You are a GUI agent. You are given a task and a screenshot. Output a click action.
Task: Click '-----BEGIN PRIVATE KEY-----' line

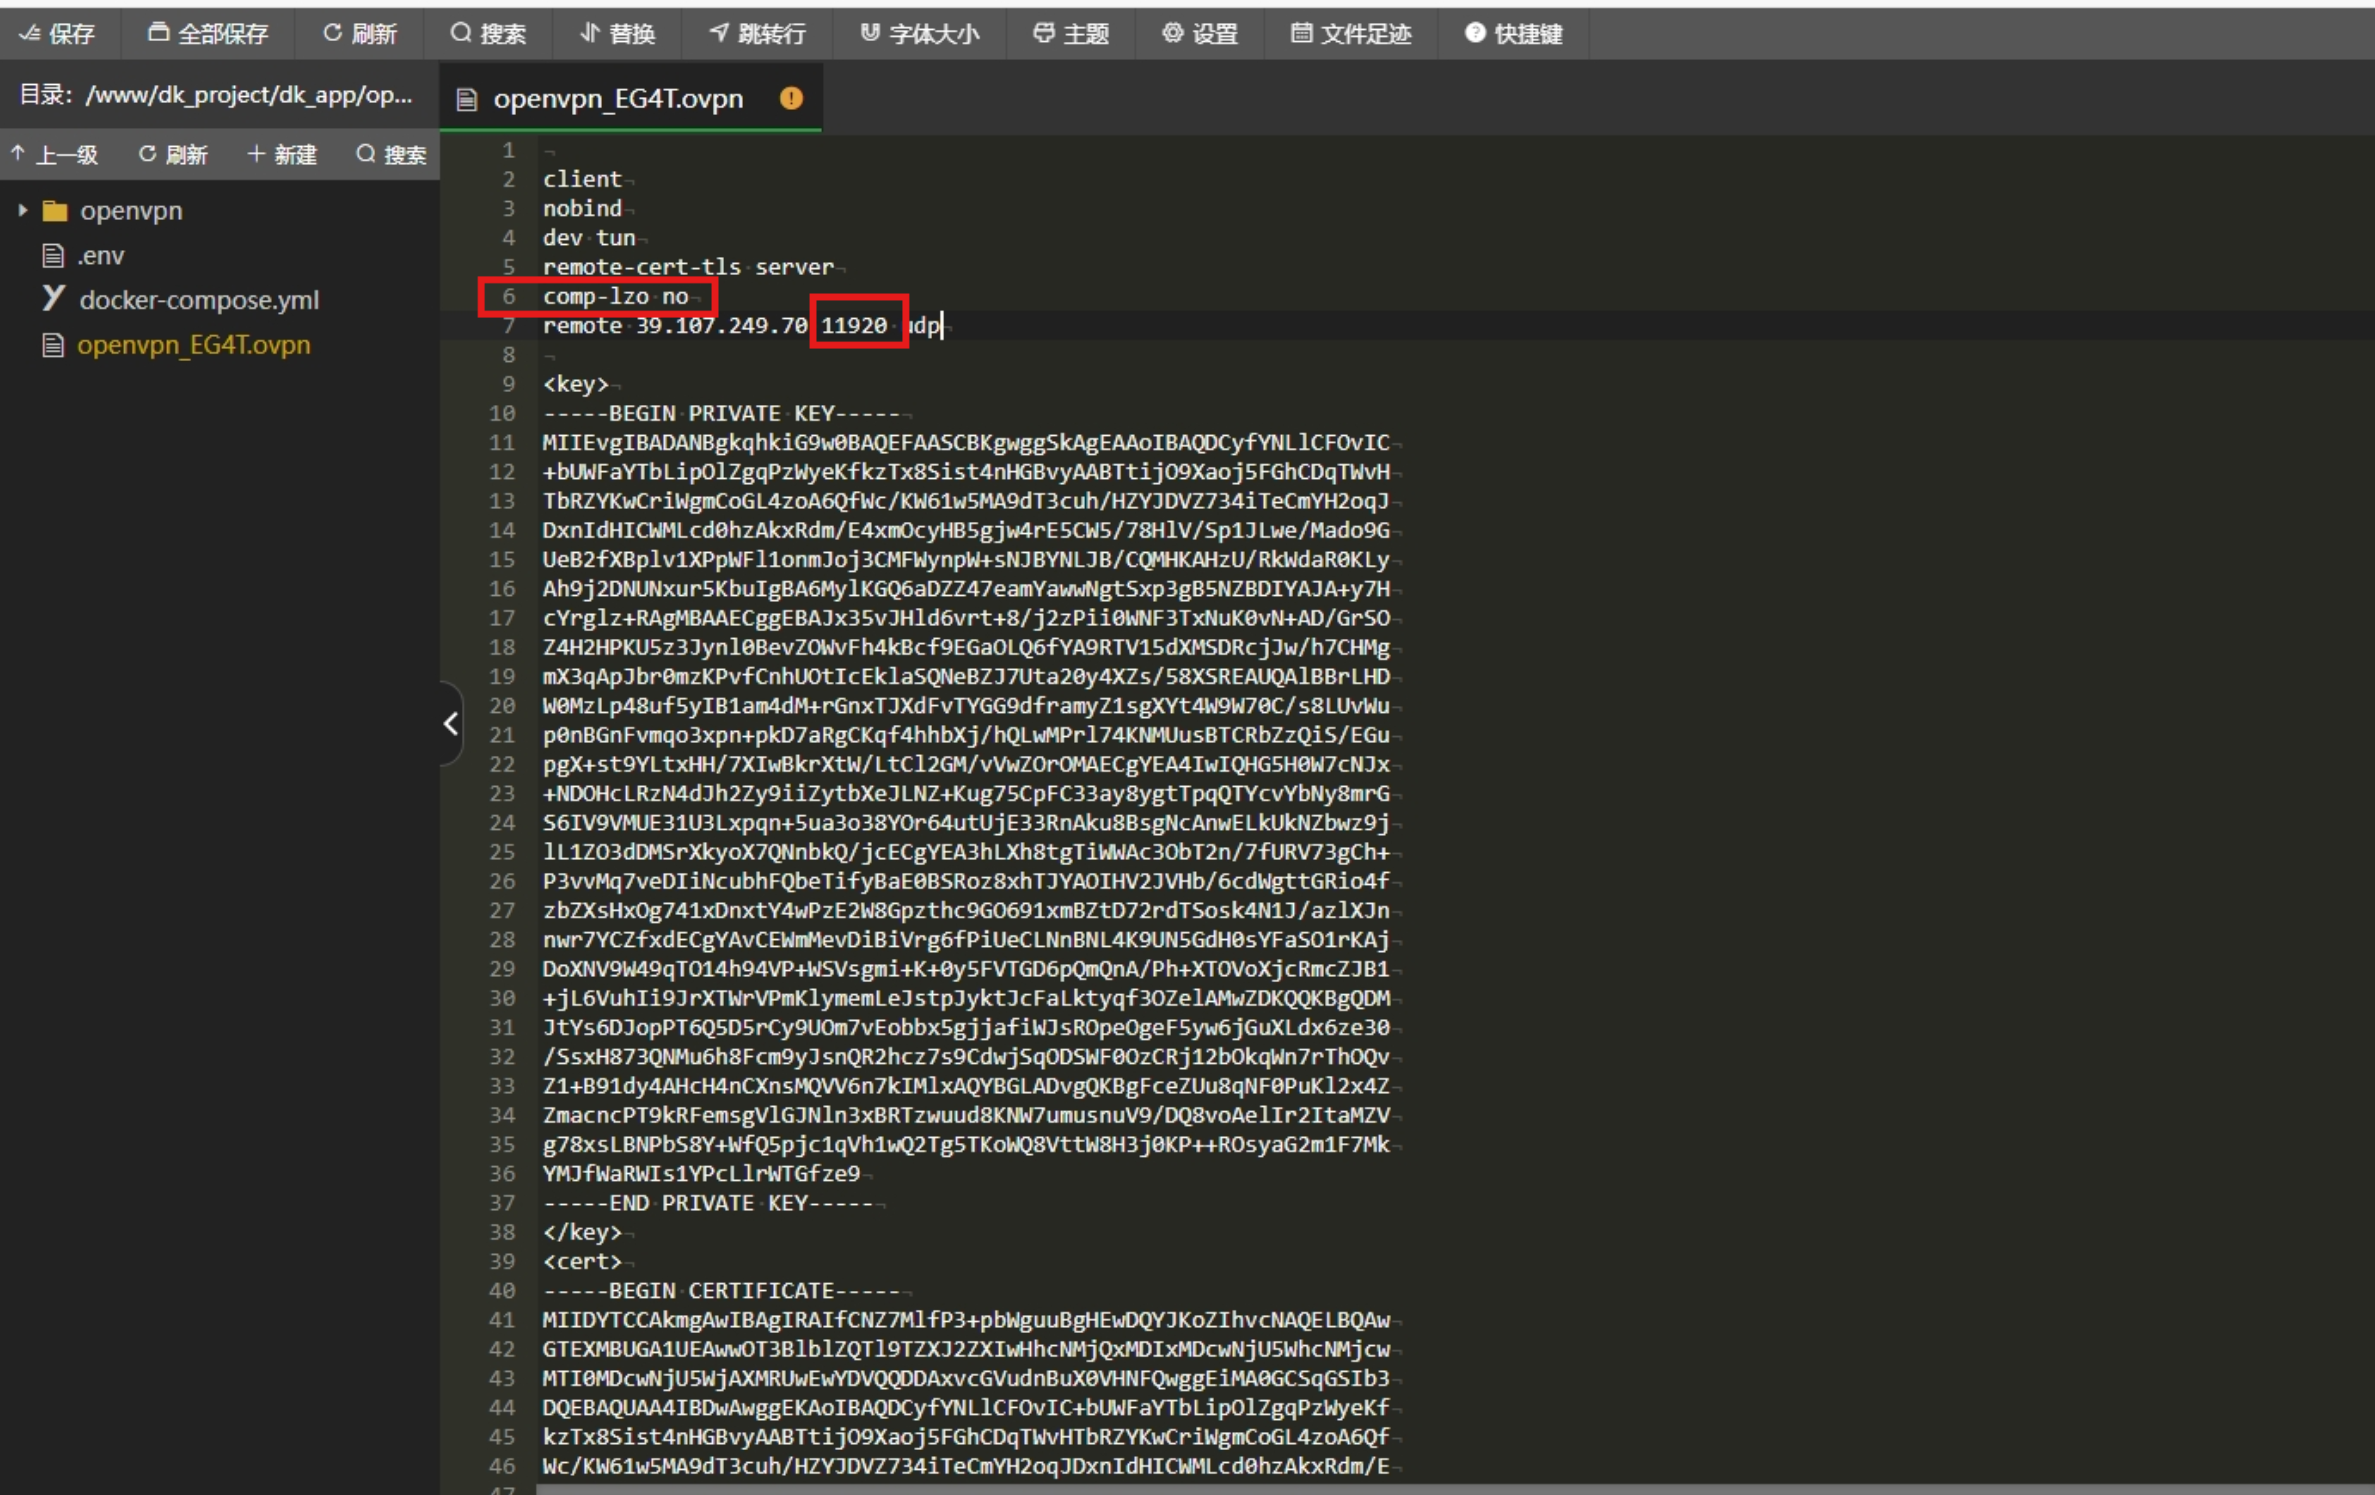pyautogui.click(x=721, y=413)
